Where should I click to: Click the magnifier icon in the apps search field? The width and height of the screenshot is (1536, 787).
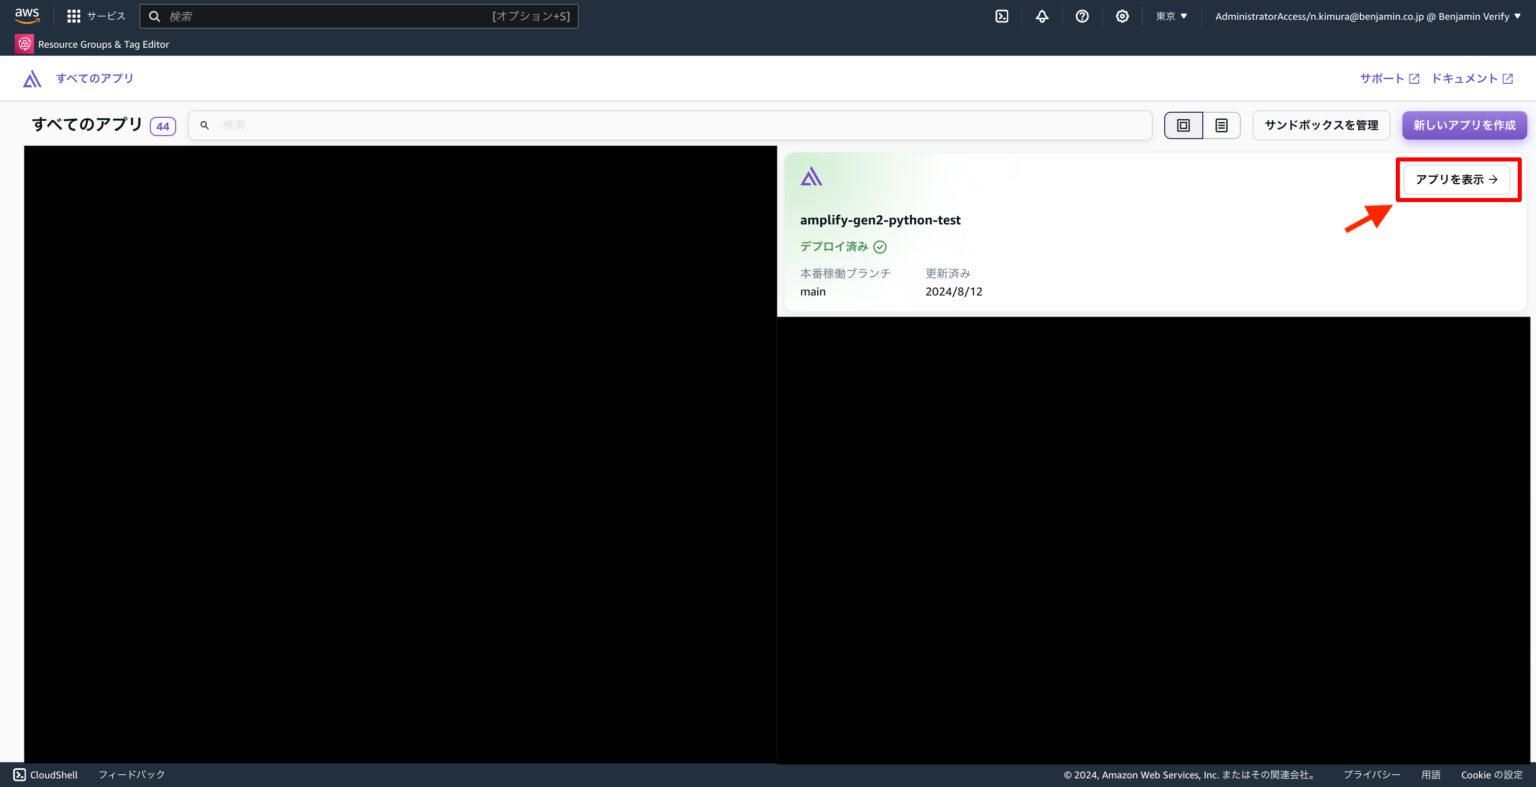[205, 124]
